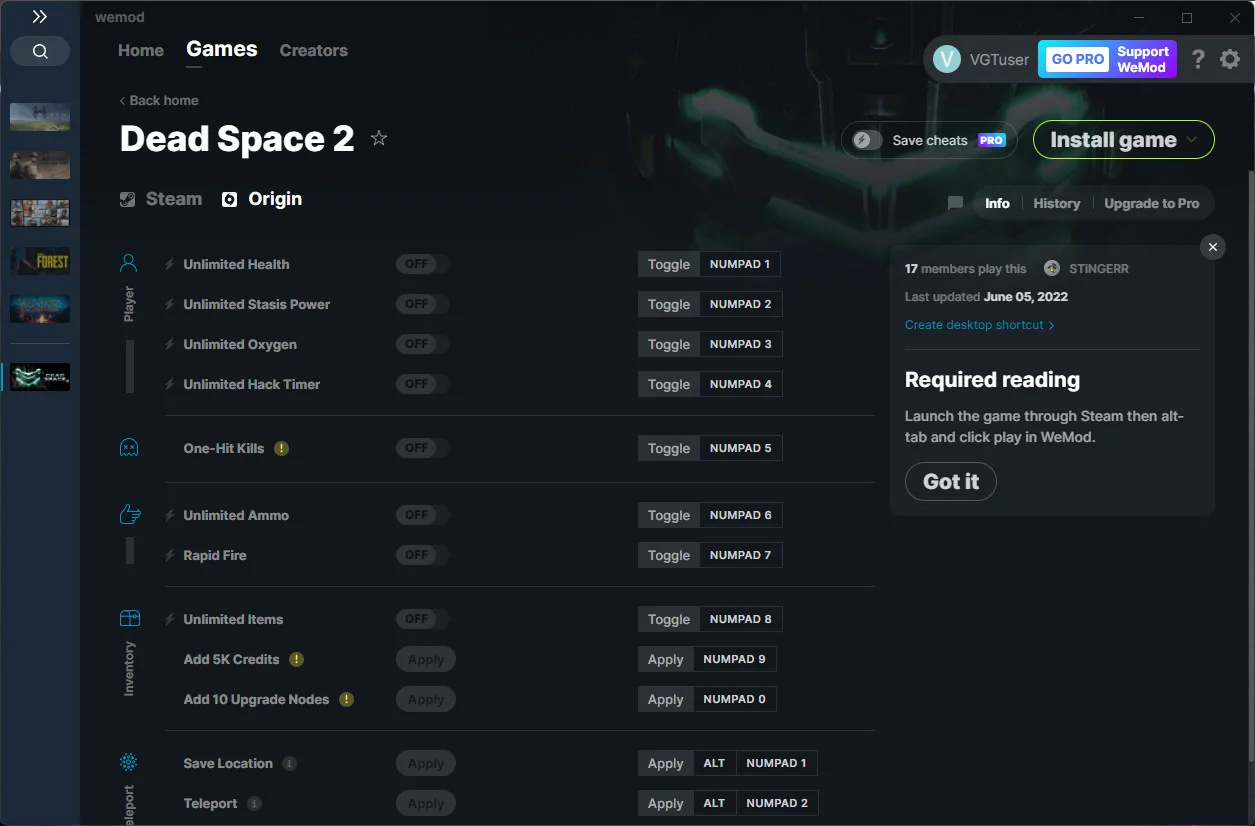Click the '17 members play this' text
Image resolution: width=1255 pixels, height=826 pixels.
965,268
